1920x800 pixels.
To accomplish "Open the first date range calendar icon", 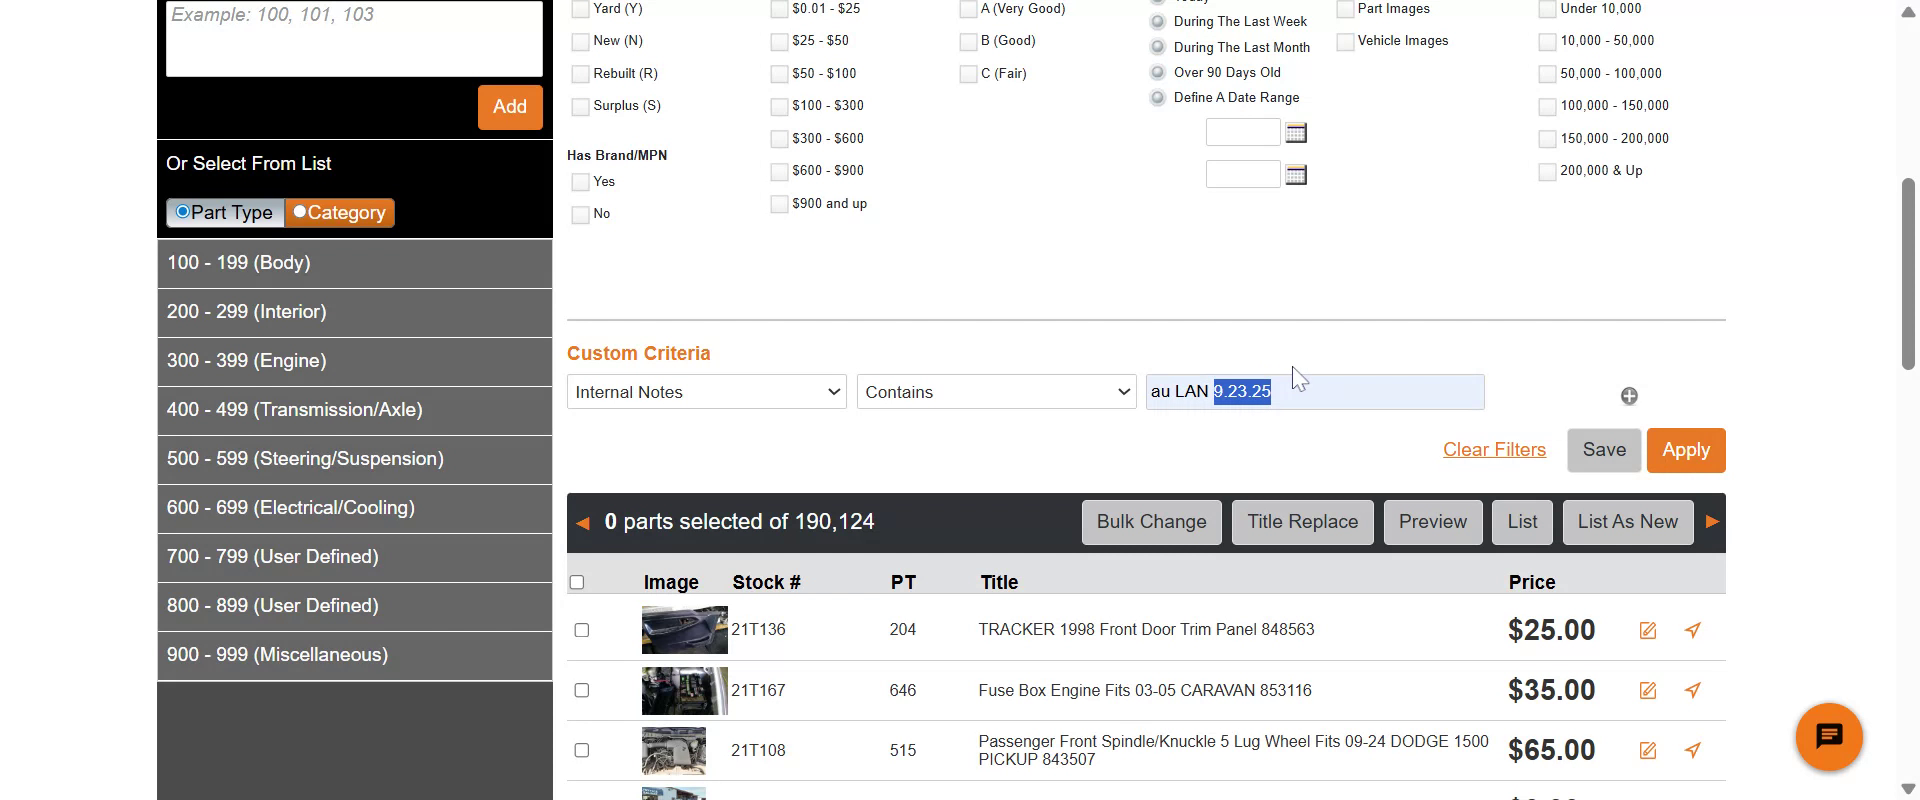I will point(1296,133).
